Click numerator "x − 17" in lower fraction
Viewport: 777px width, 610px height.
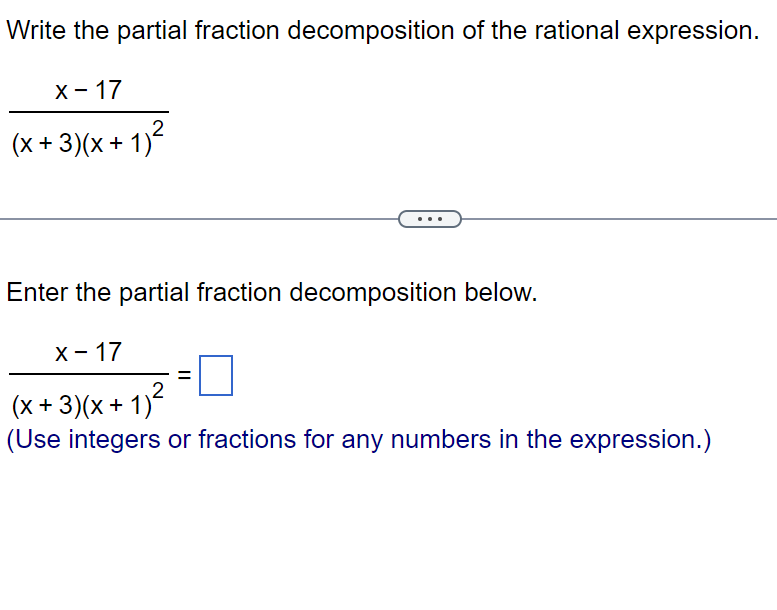(88, 352)
